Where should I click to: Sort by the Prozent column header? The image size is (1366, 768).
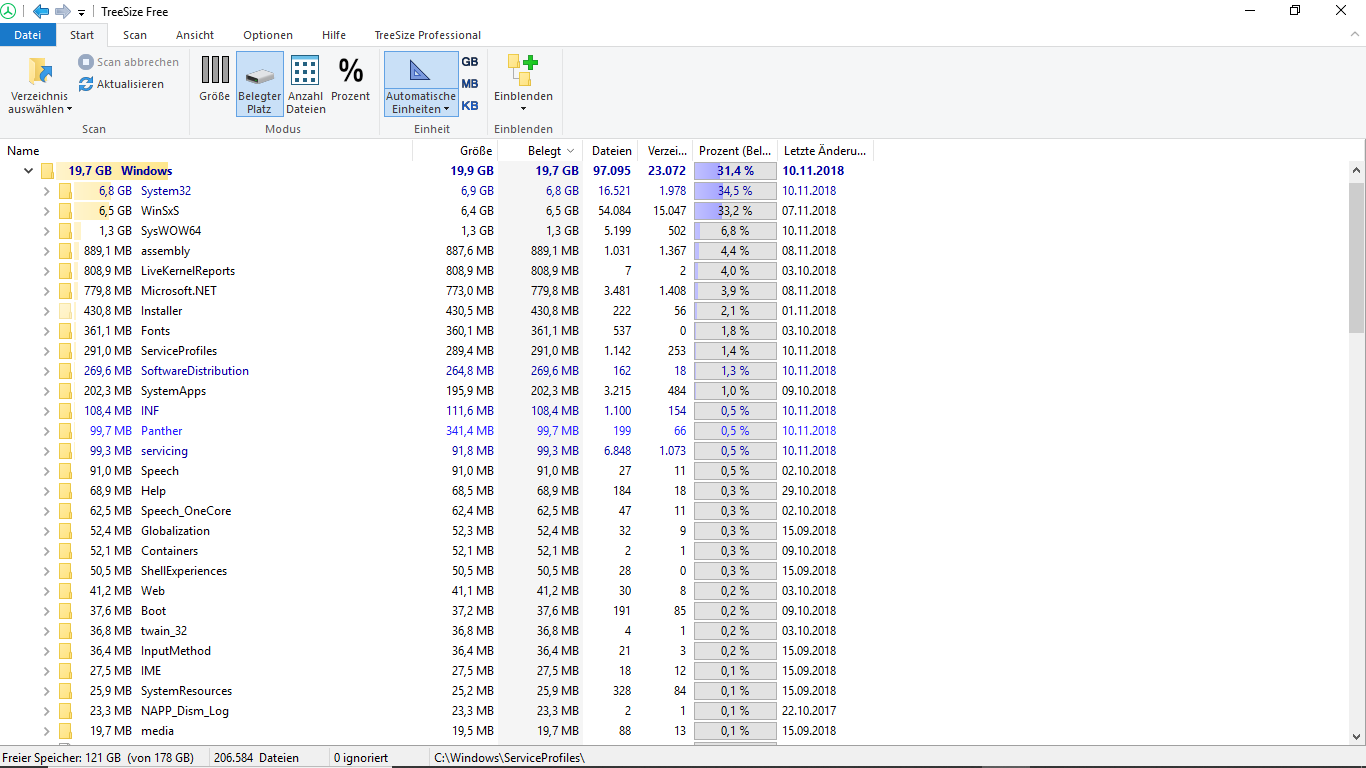(x=735, y=151)
